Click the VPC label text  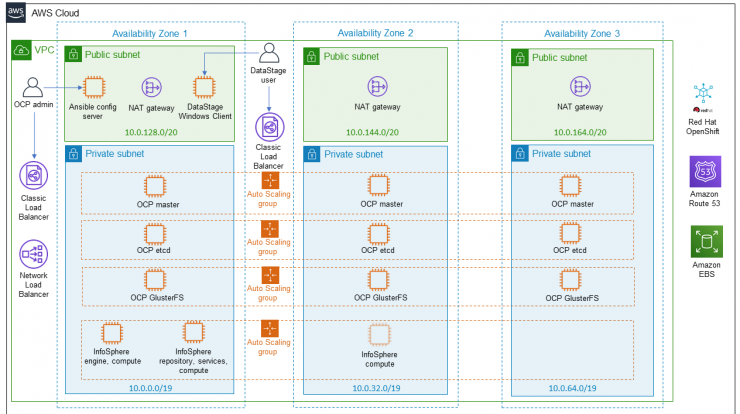click(x=44, y=50)
